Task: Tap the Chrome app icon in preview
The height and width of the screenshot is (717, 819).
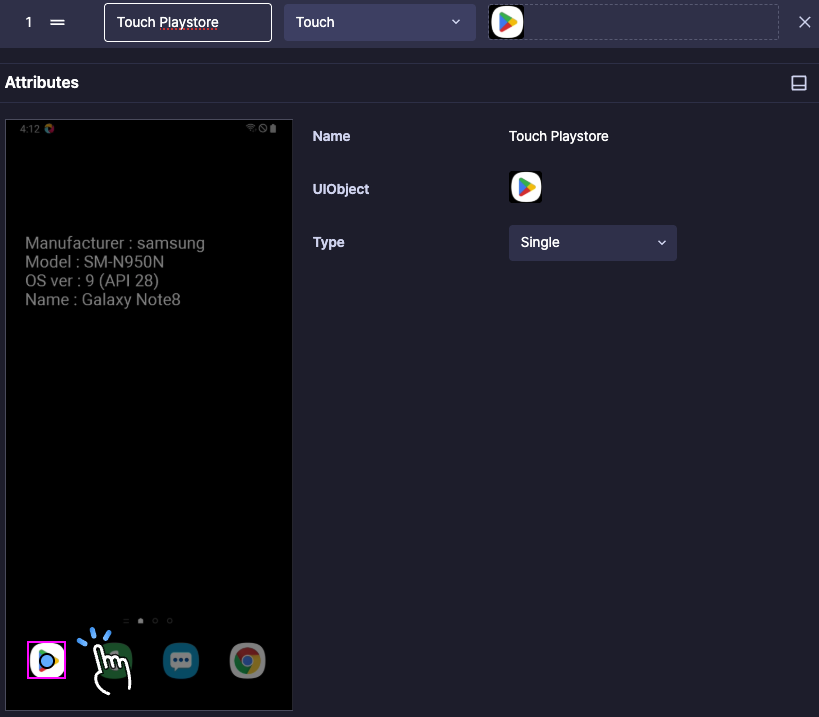Action: tap(248, 661)
